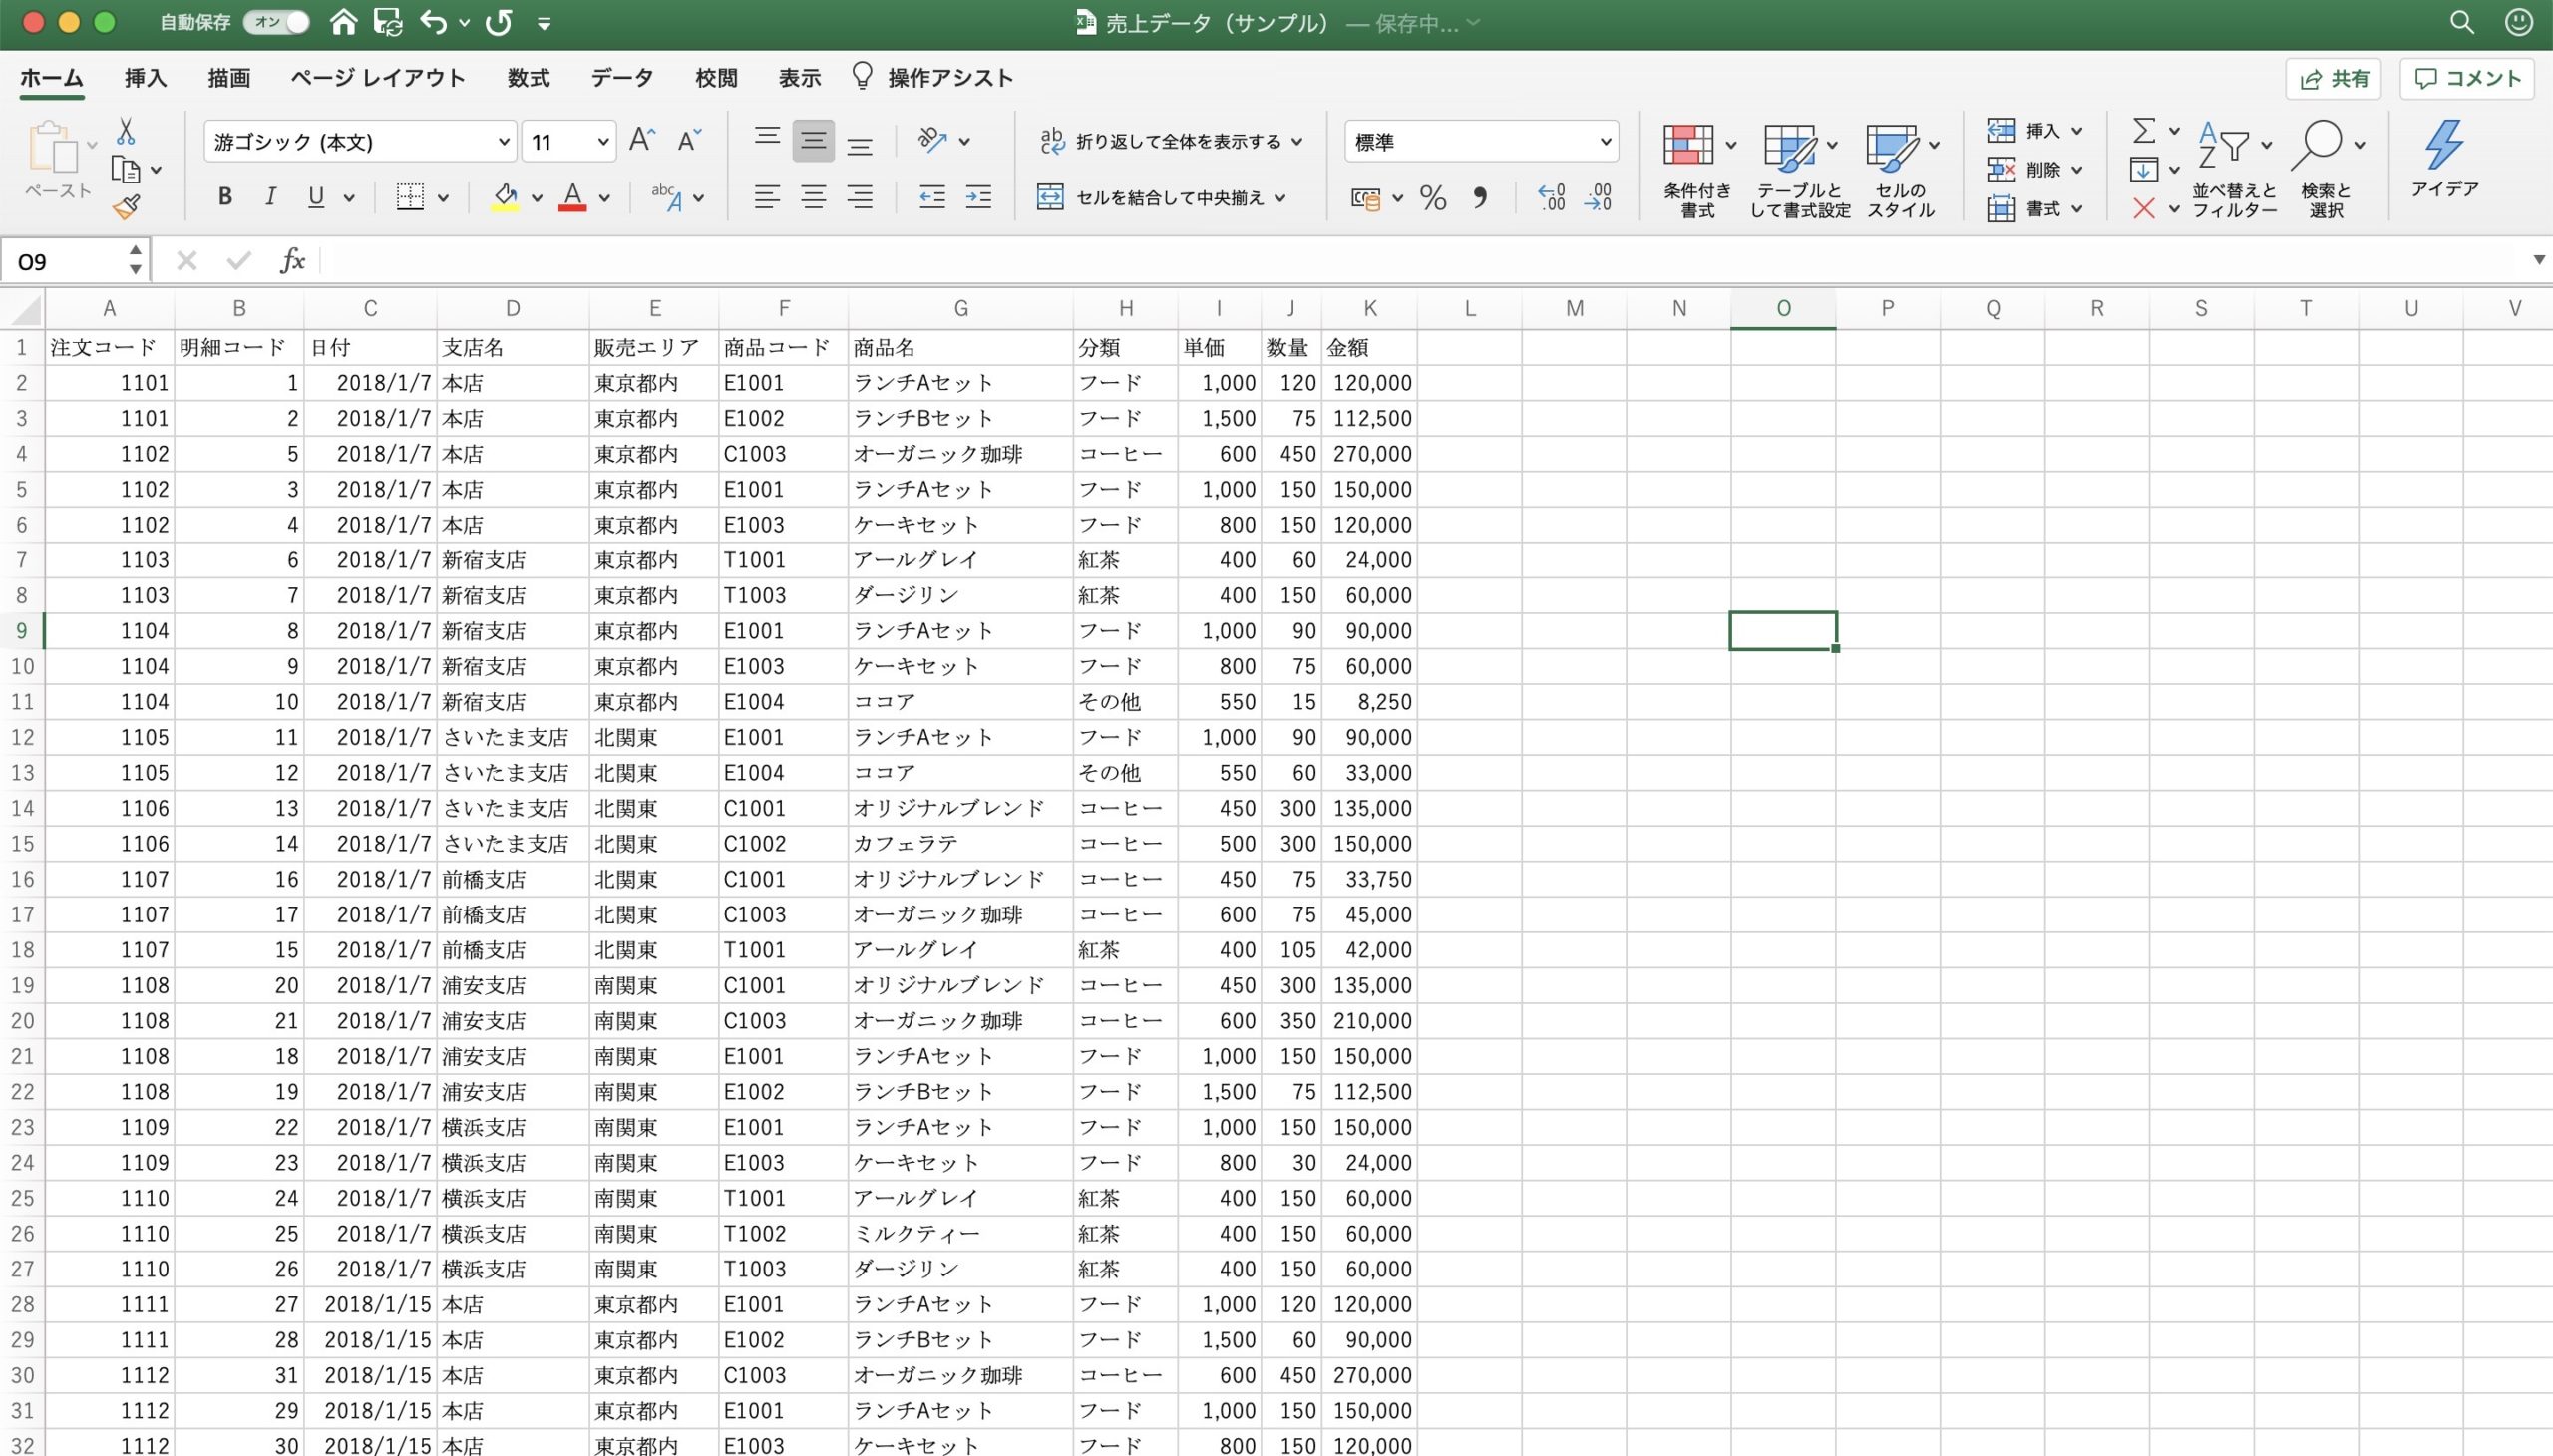The image size is (2553, 1456).
Task: Align cell content to top
Action: (767, 141)
